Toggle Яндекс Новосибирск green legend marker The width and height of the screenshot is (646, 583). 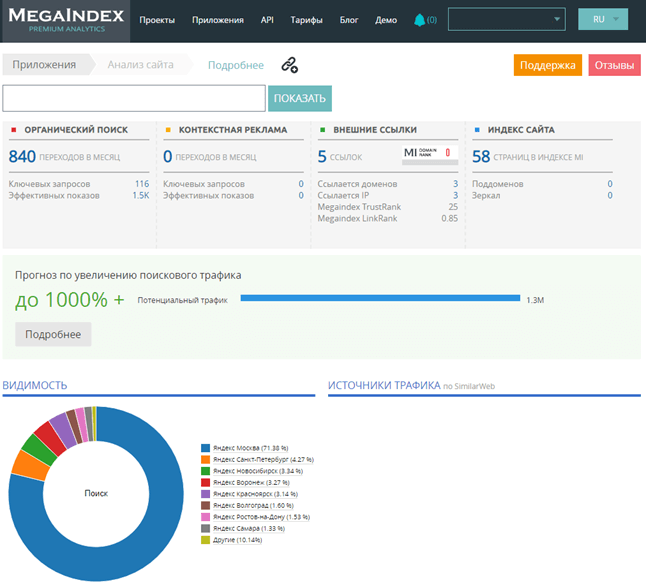pyautogui.click(x=205, y=471)
